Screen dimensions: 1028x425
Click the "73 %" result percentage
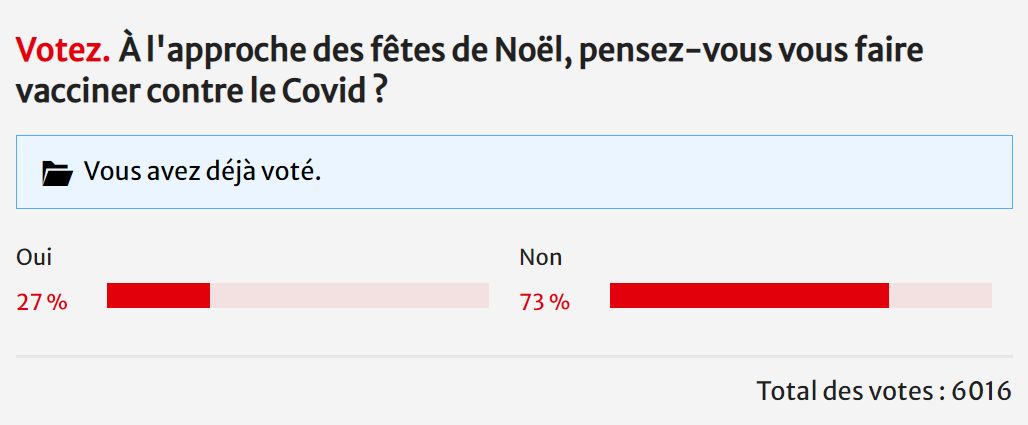[545, 302]
